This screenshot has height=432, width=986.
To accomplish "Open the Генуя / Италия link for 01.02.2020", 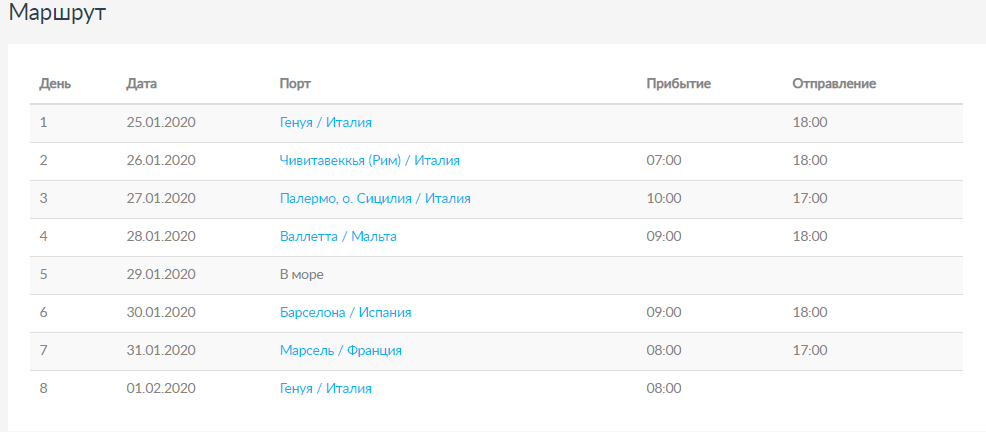I will [326, 388].
